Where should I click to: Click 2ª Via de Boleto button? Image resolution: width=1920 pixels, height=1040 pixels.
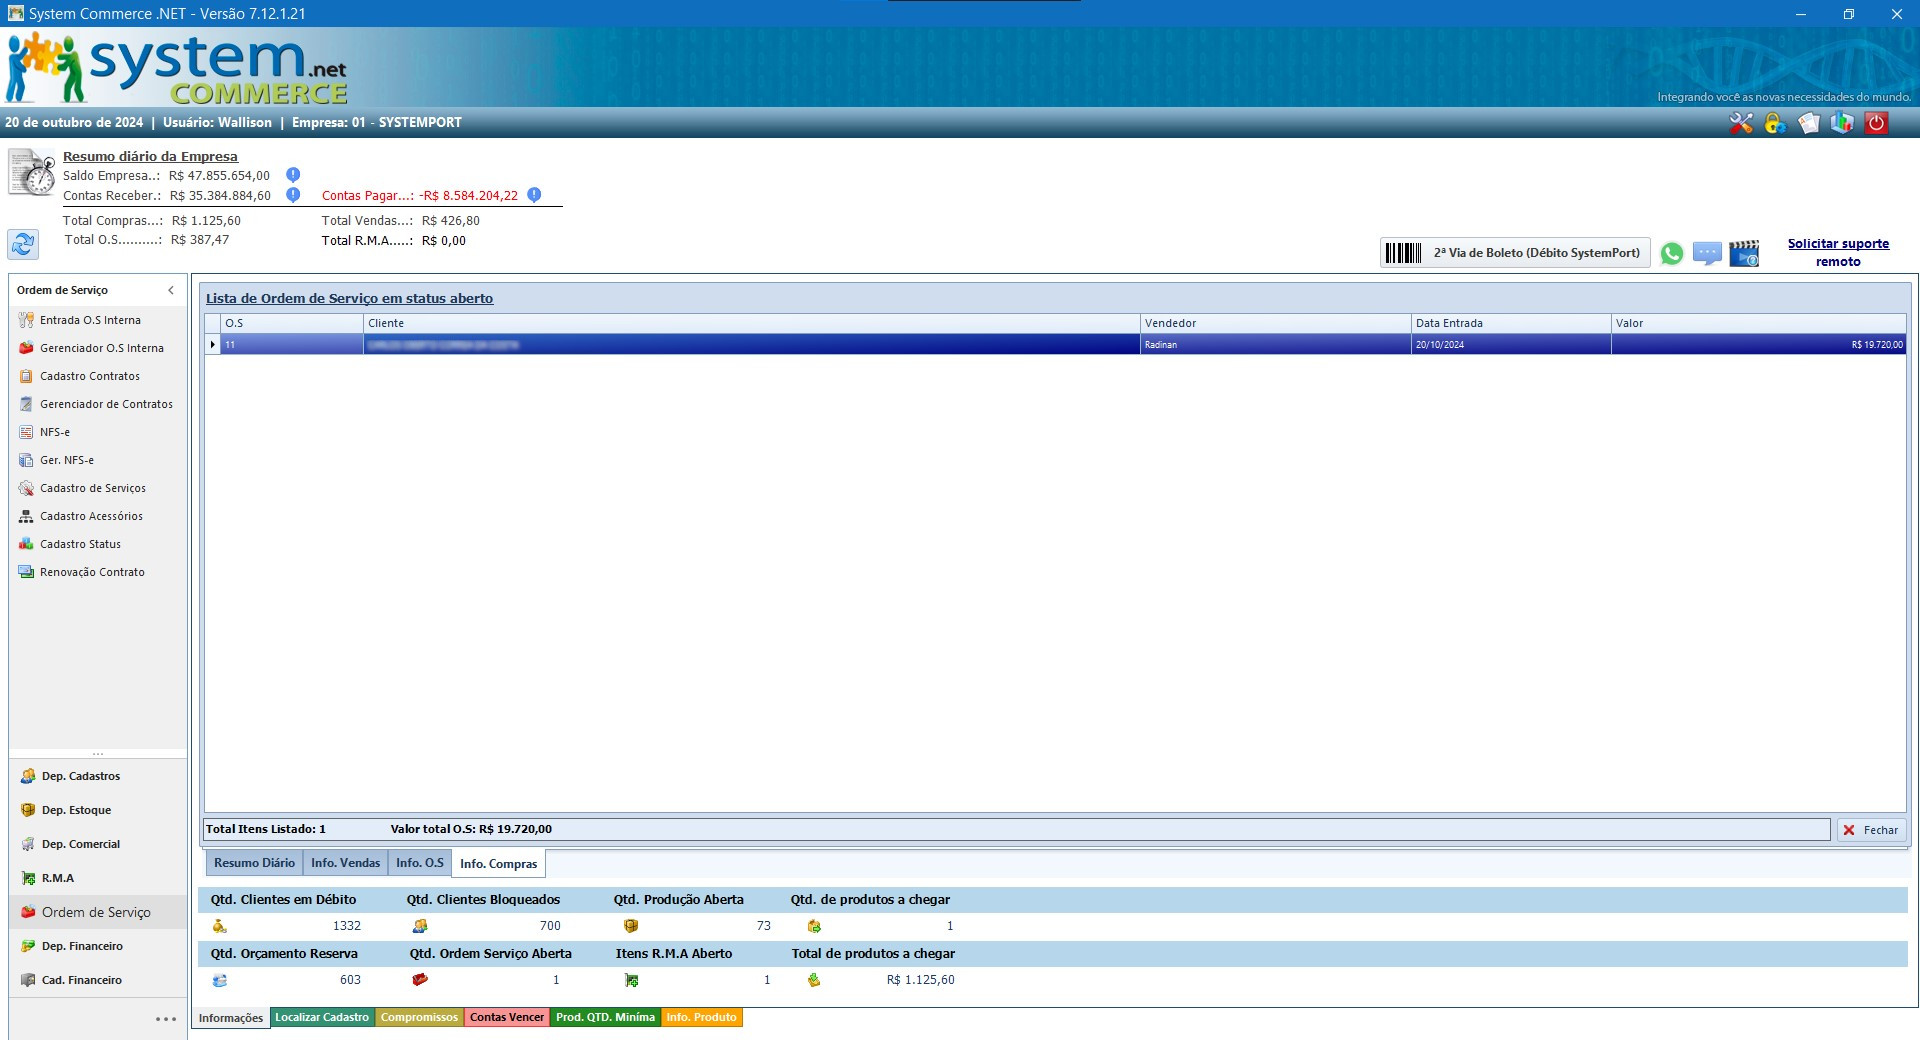point(1516,253)
